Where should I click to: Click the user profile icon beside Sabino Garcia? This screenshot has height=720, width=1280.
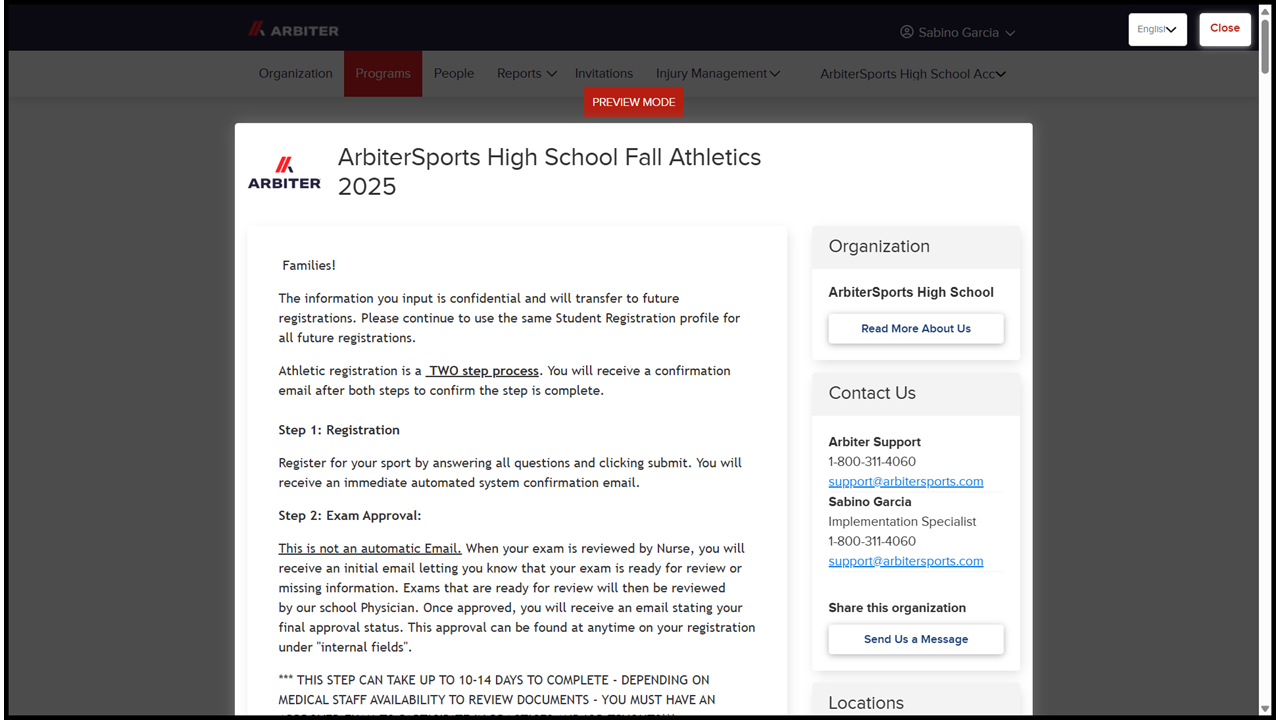pyautogui.click(x=907, y=32)
